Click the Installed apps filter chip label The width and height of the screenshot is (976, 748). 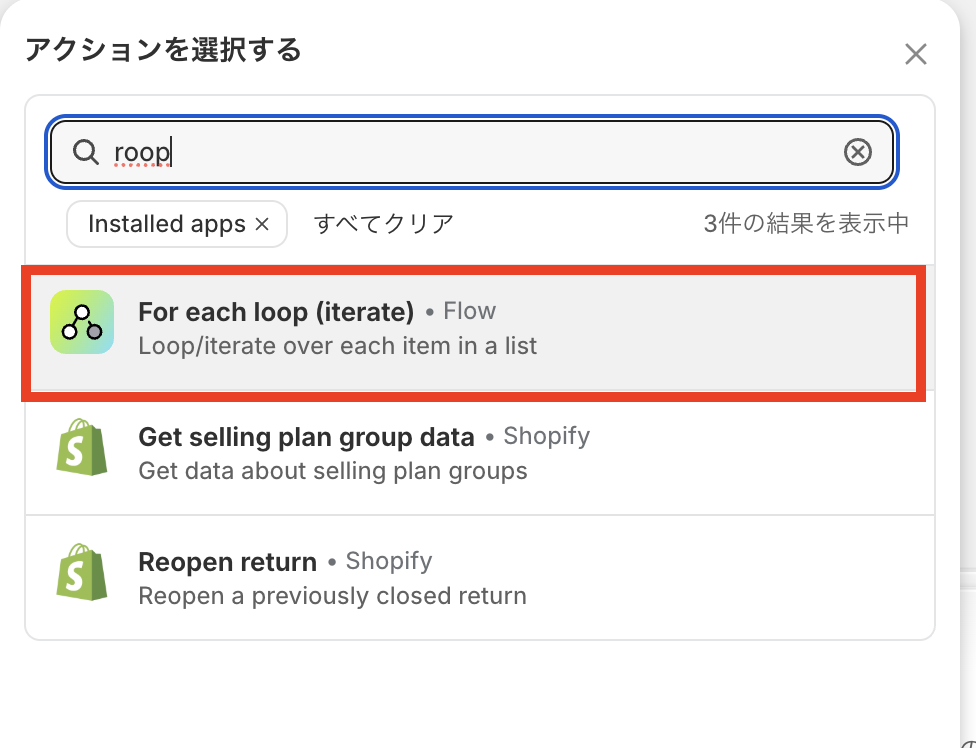pyautogui.click(x=166, y=224)
